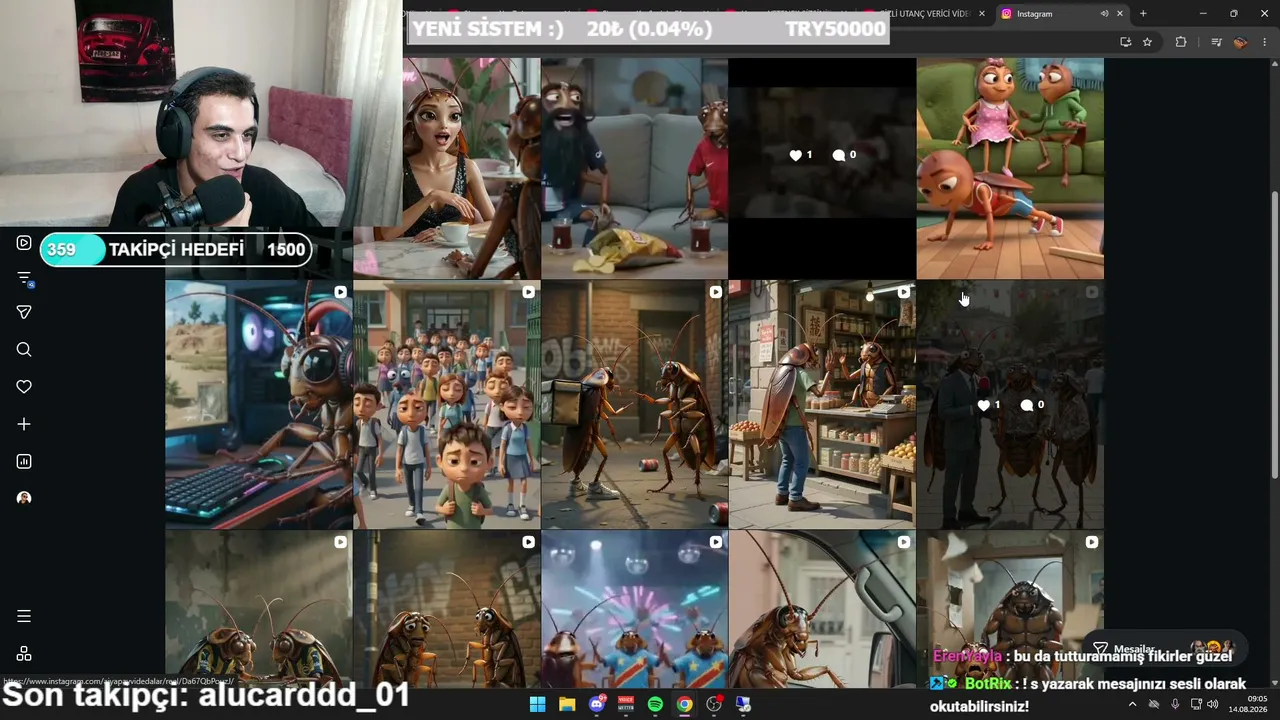Open the Instagram More hamburger menu
The image size is (1280, 720).
point(24,616)
